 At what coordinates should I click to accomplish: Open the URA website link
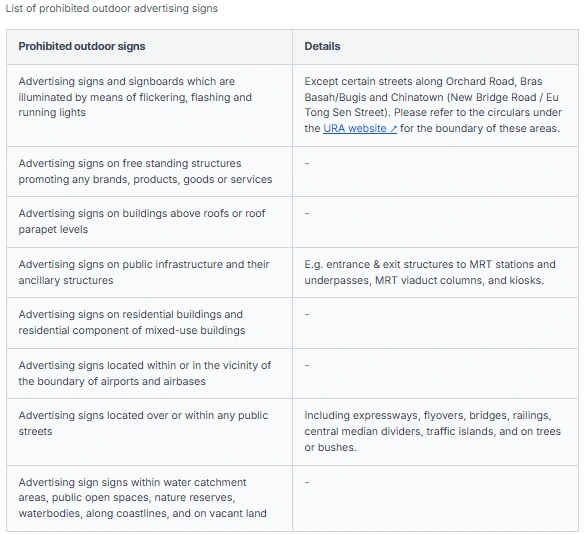tap(360, 128)
